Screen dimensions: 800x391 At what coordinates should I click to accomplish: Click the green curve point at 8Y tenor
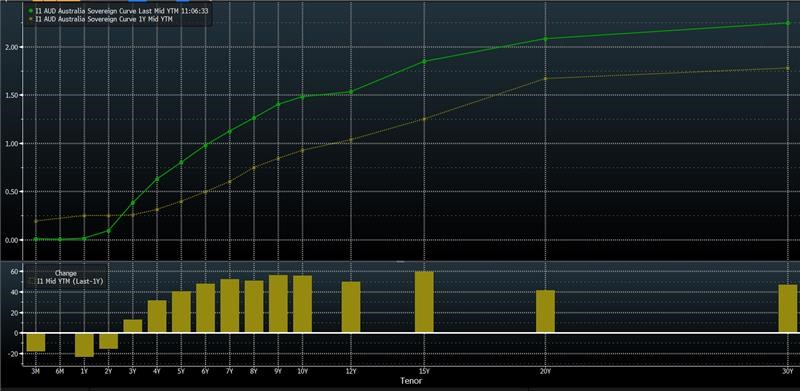click(254, 118)
